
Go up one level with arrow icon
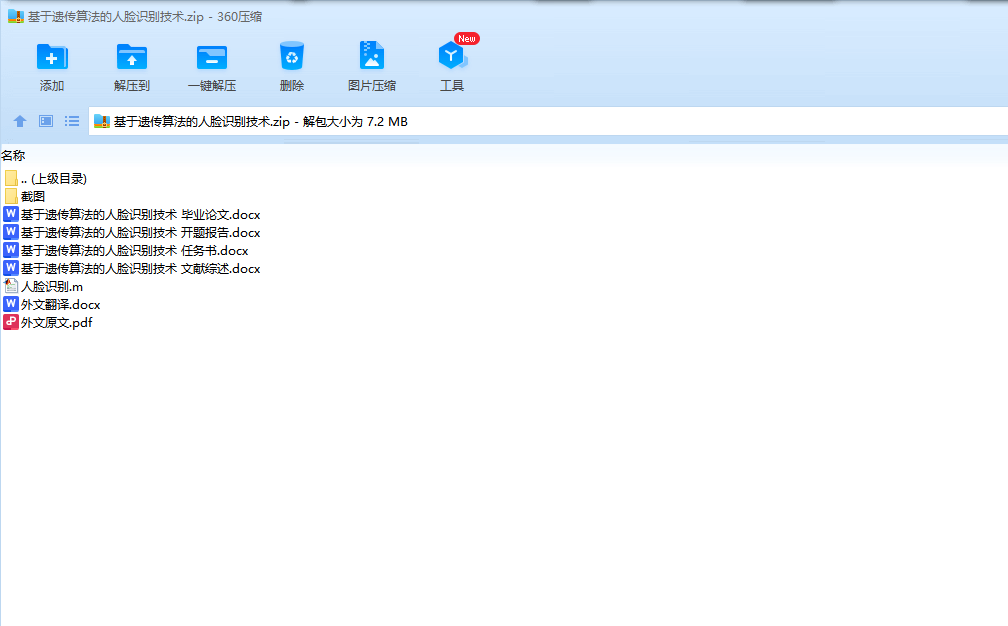click(x=20, y=121)
